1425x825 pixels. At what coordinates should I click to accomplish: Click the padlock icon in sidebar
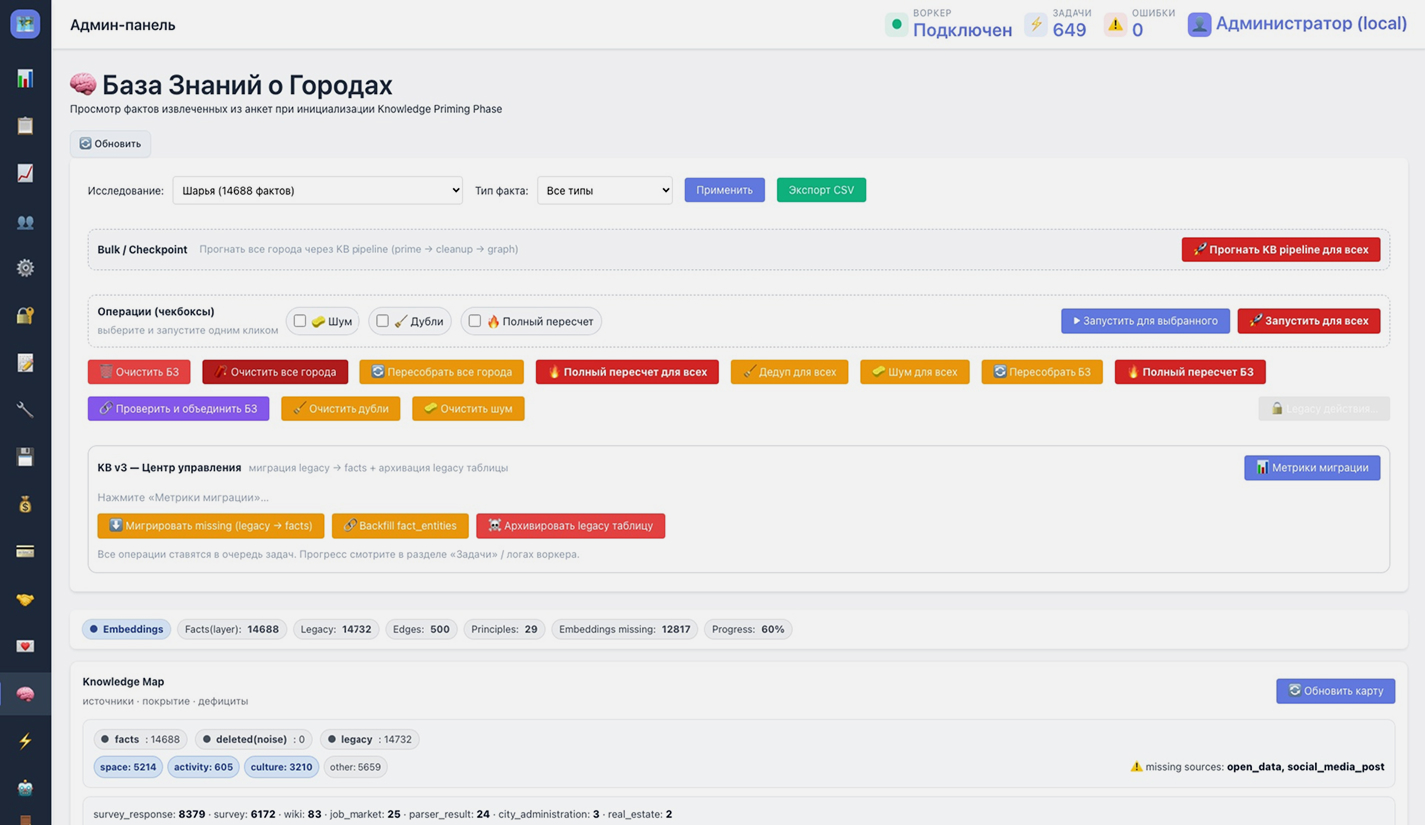(25, 315)
